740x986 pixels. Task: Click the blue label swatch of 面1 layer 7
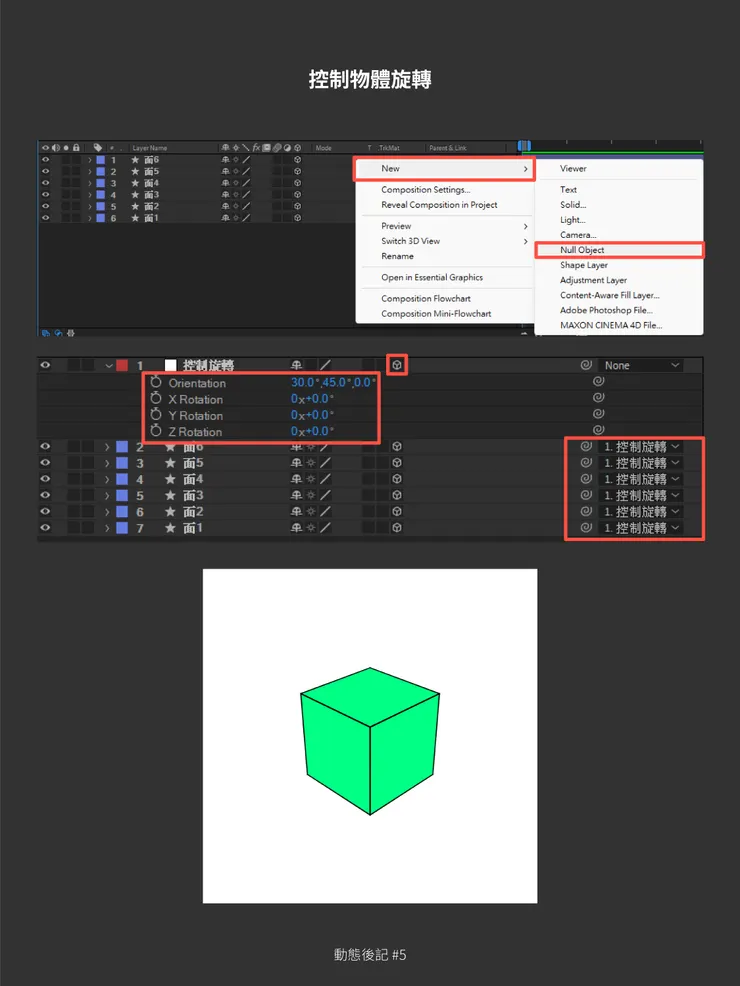[122, 528]
